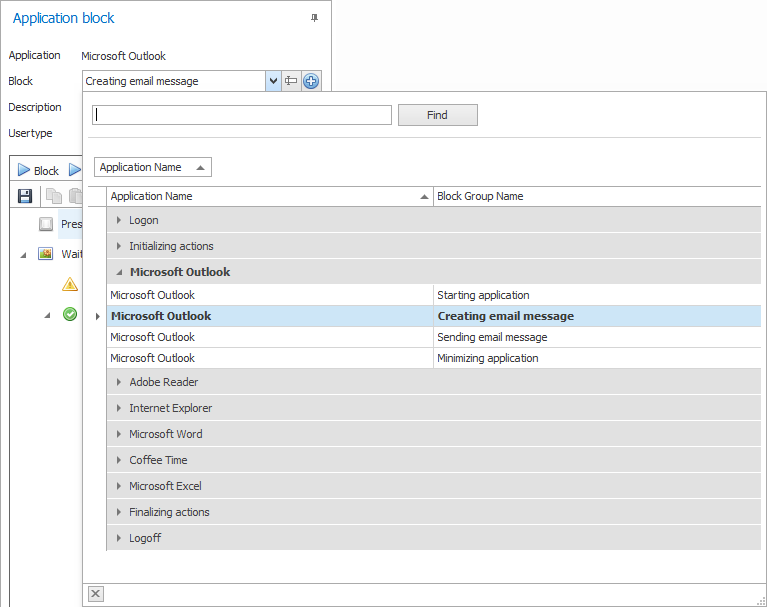Click the rename icon beside the Block dropdown
Image resolution: width=767 pixels, height=607 pixels.
click(x=291, y=81)
